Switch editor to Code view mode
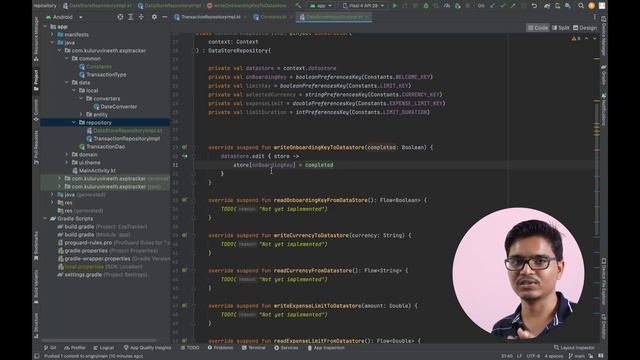Image resolution: width=640 pixels, height=360 pixels. [538, 28]
